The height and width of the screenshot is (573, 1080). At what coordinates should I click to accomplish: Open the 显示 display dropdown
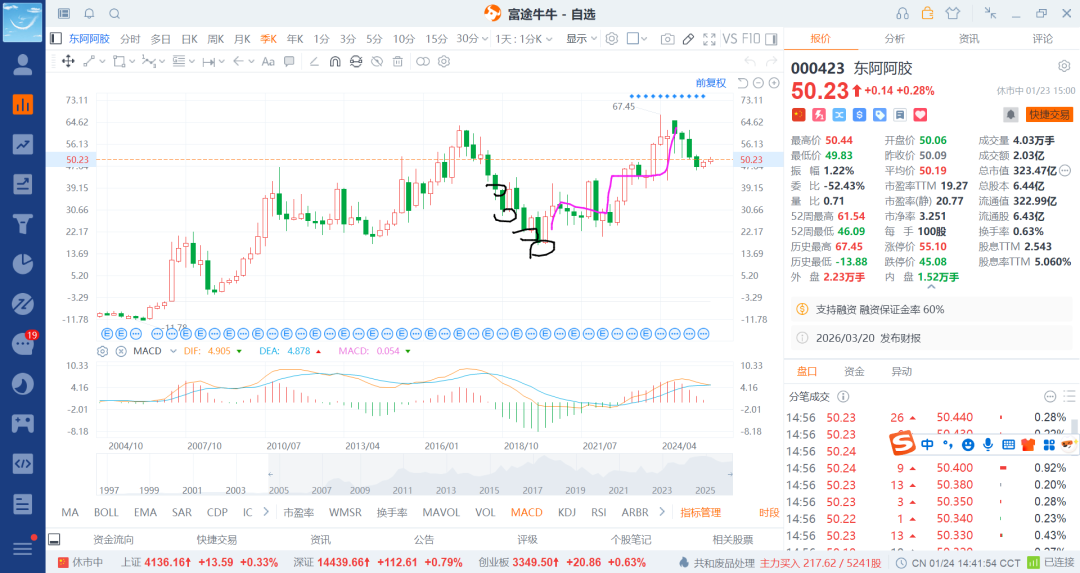pos(581,39)
